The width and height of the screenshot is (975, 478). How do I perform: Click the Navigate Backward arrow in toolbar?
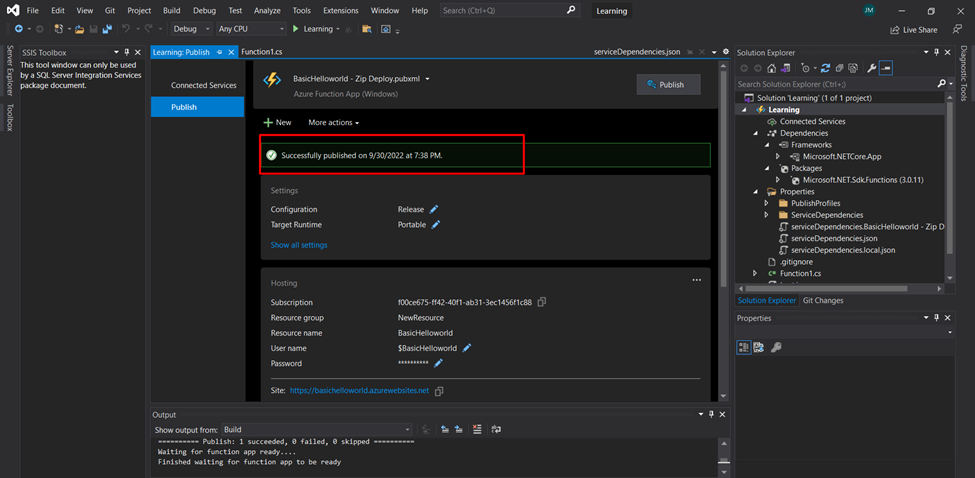click(x=18, y=29)
